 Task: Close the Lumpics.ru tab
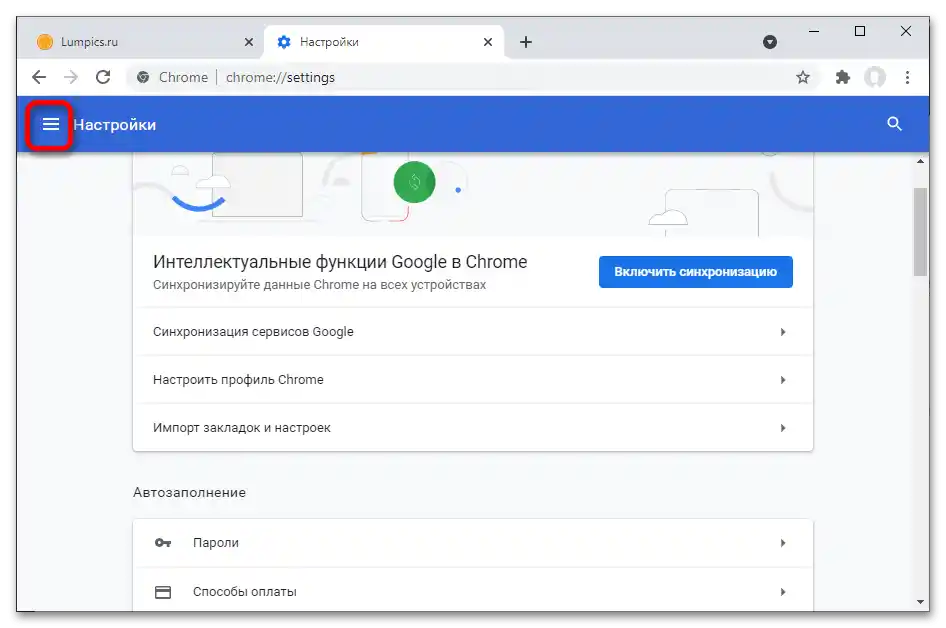coord(249,42)
